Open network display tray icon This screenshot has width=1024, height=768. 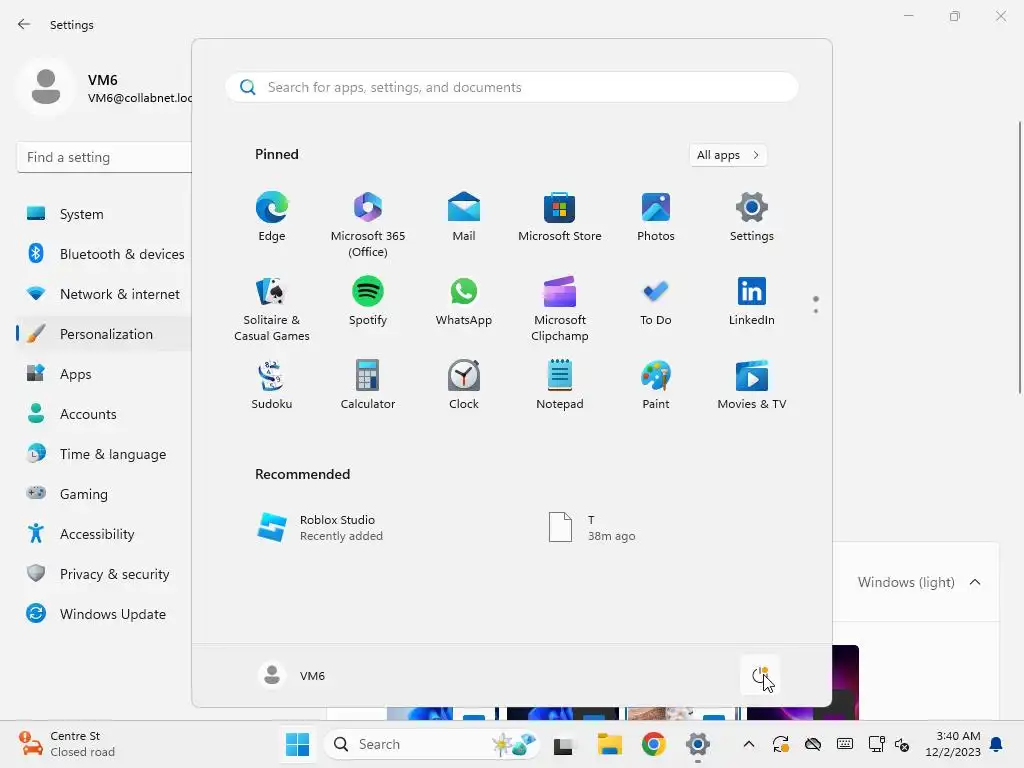[876, 744]
